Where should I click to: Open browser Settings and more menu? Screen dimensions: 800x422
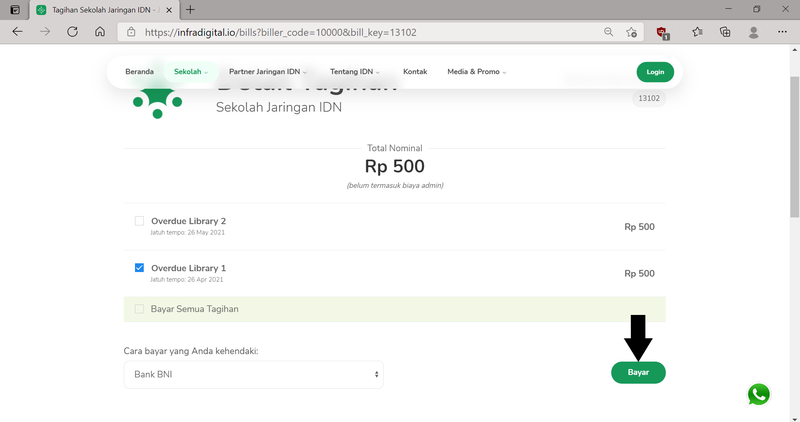[782, 32]
